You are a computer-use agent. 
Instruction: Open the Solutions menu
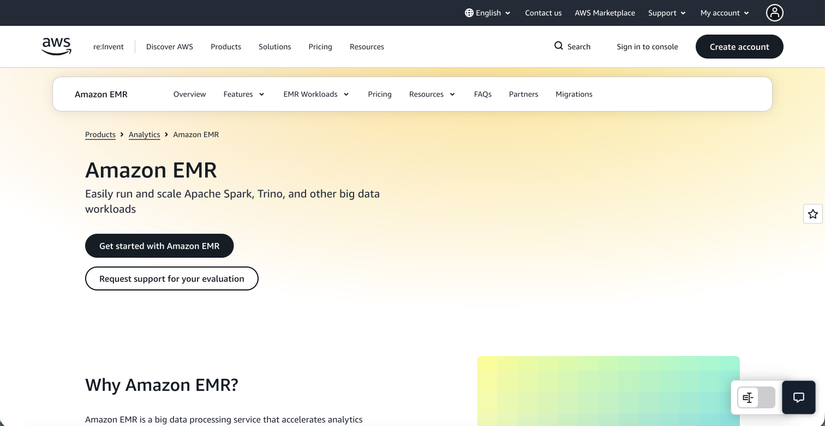tap(275, 46)
